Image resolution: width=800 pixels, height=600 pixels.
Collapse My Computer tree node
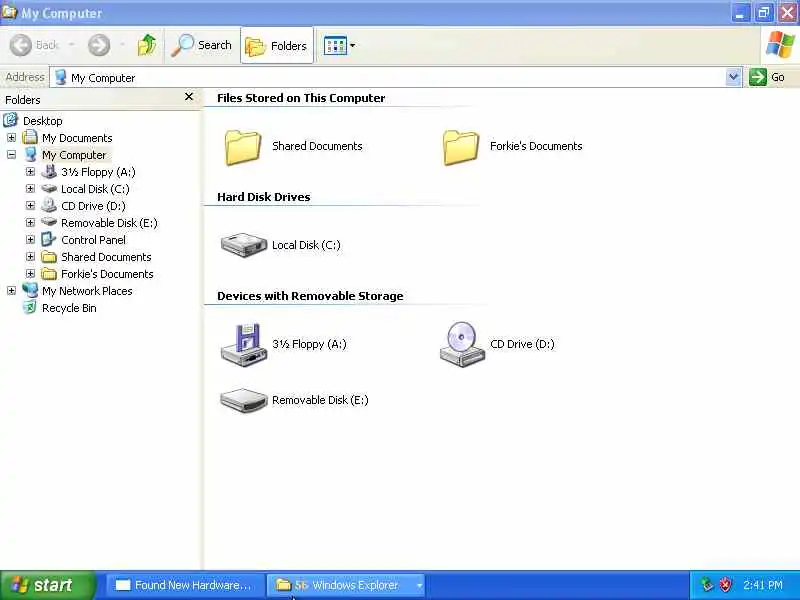click(x=11, y=155)
